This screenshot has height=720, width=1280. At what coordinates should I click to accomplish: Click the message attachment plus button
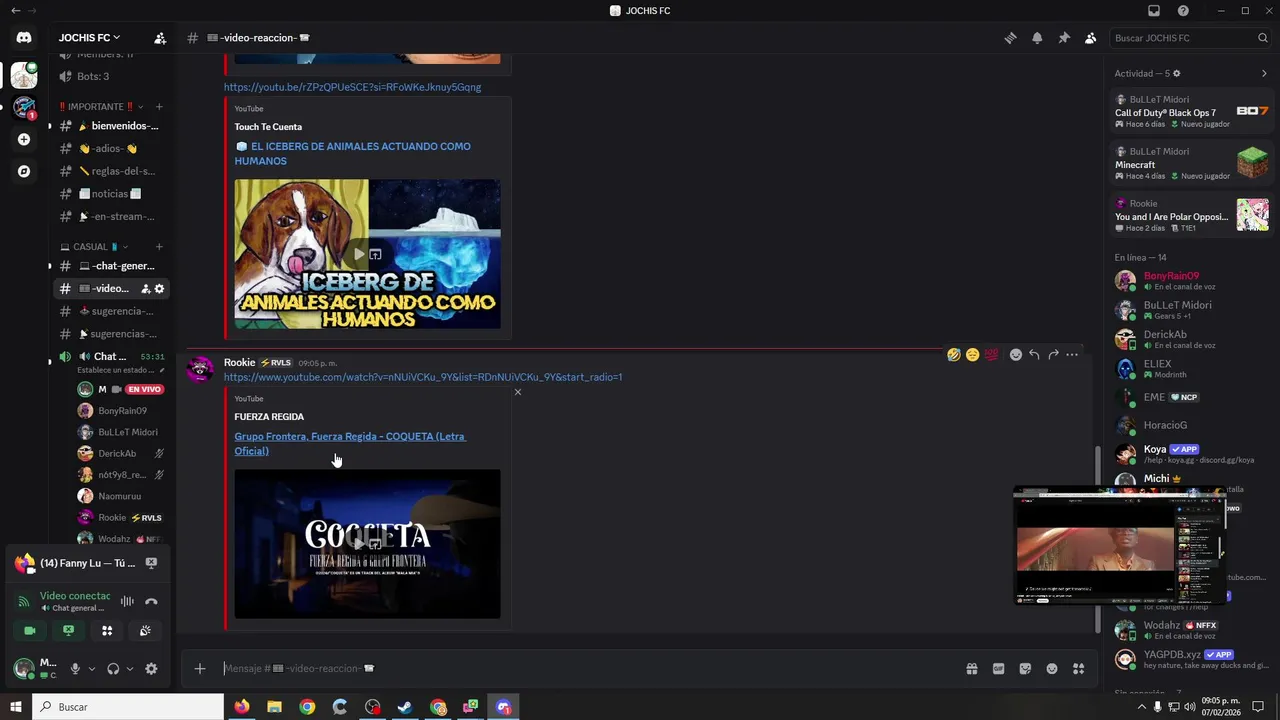coord(200,669)
